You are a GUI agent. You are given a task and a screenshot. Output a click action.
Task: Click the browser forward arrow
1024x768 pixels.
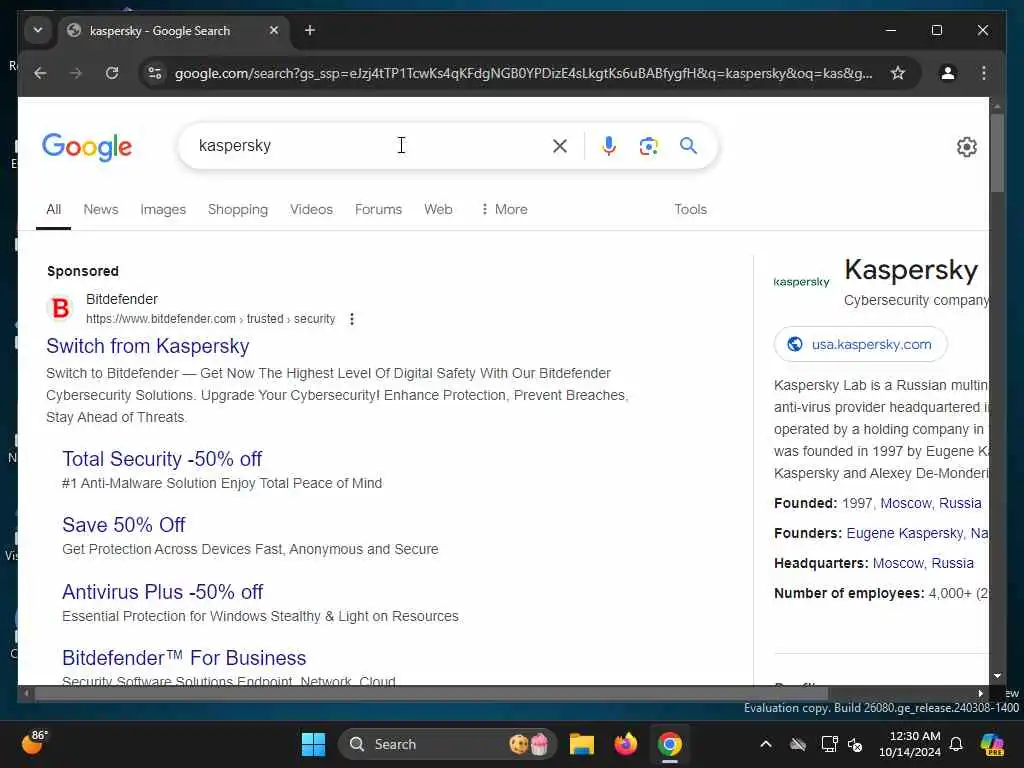pyautogui.click(x=76, y=73)
